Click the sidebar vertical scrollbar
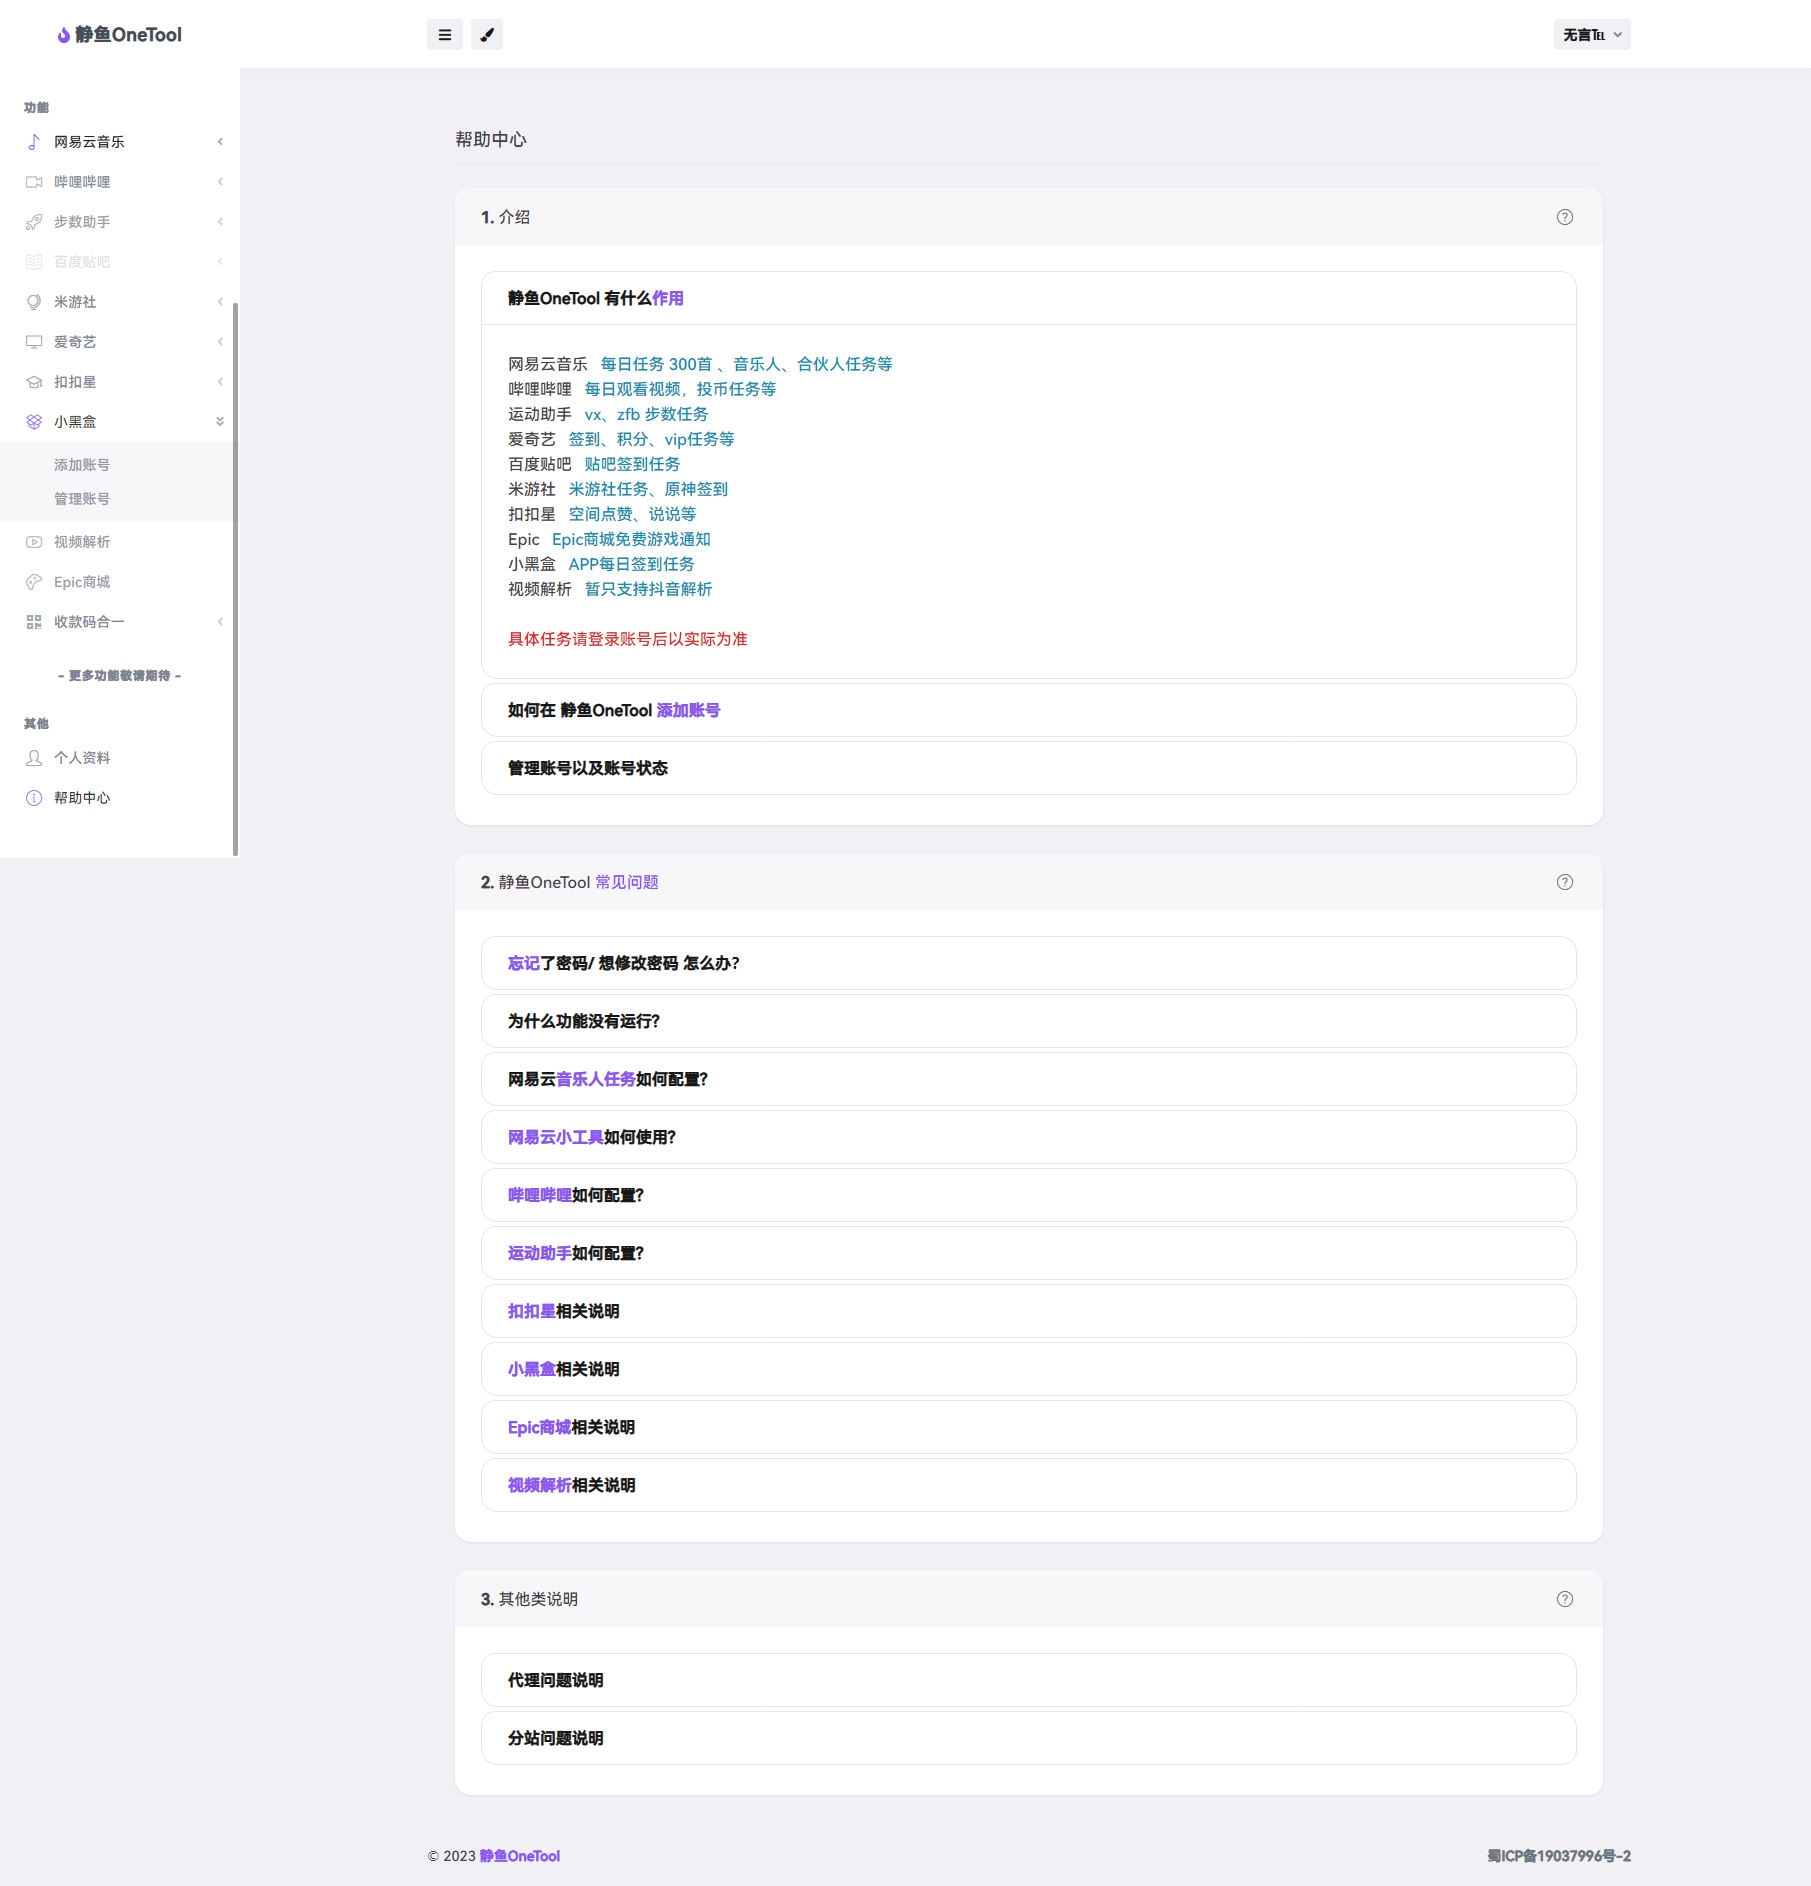Screen dimensions: 1811x1886 click(x=236, y=580)
